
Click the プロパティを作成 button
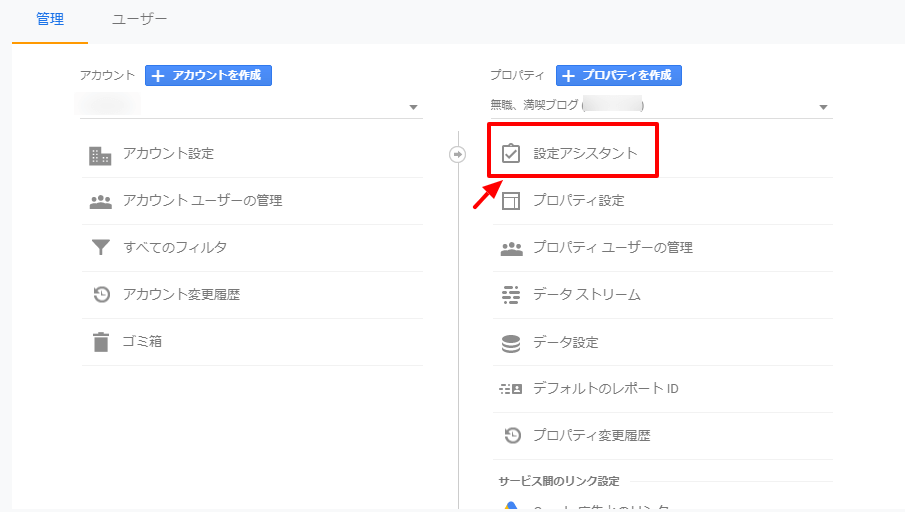click(619, 76)
